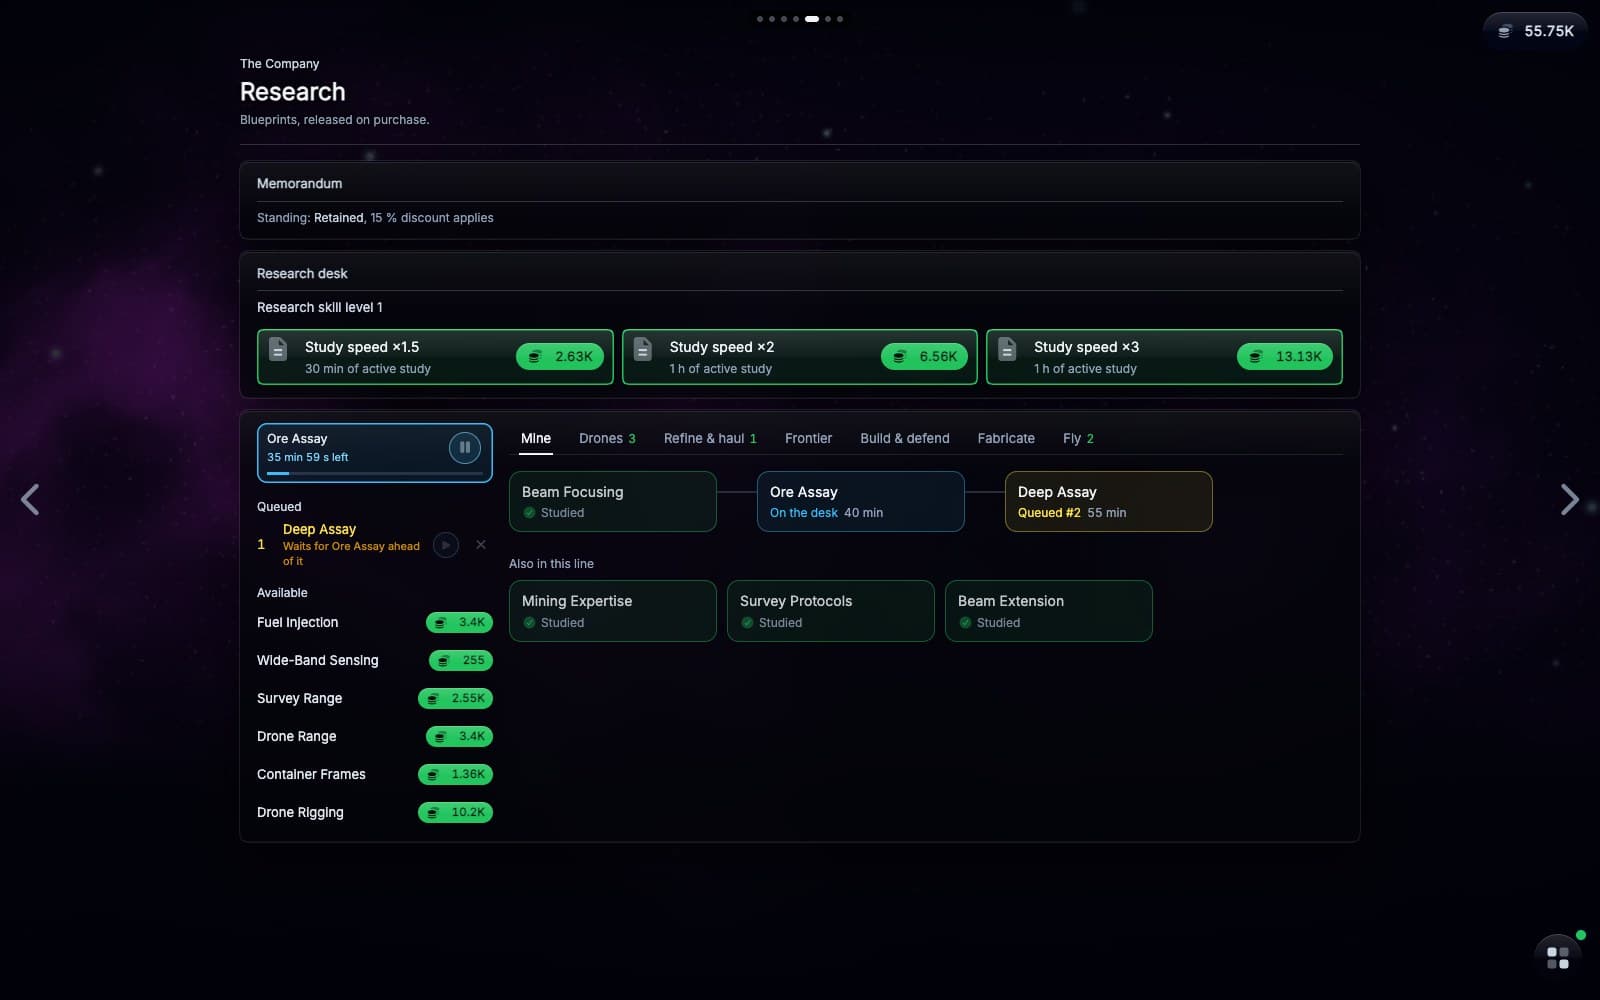Click the Fuel Injection label
Viewport: 1600px width, 1000px height.
(x=298, y=622)
